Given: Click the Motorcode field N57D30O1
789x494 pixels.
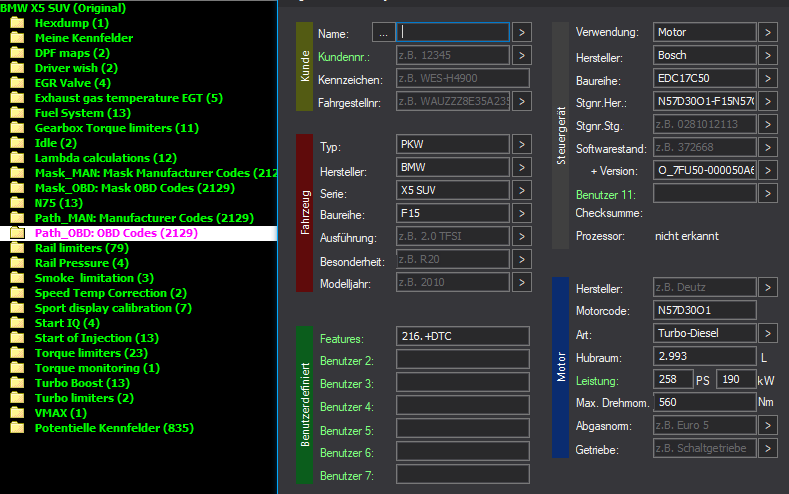Looking at the screenshot, I should point(704,310).
